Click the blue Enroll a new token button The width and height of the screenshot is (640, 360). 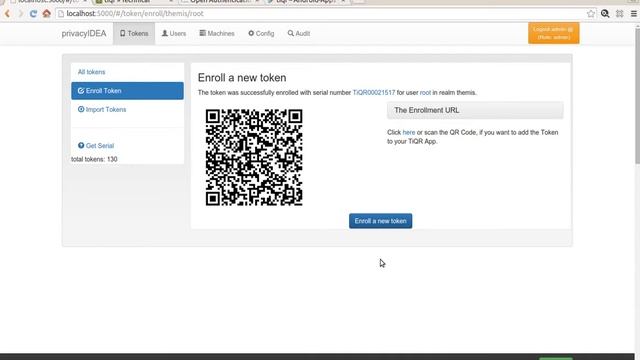click(x=380, y=221)
